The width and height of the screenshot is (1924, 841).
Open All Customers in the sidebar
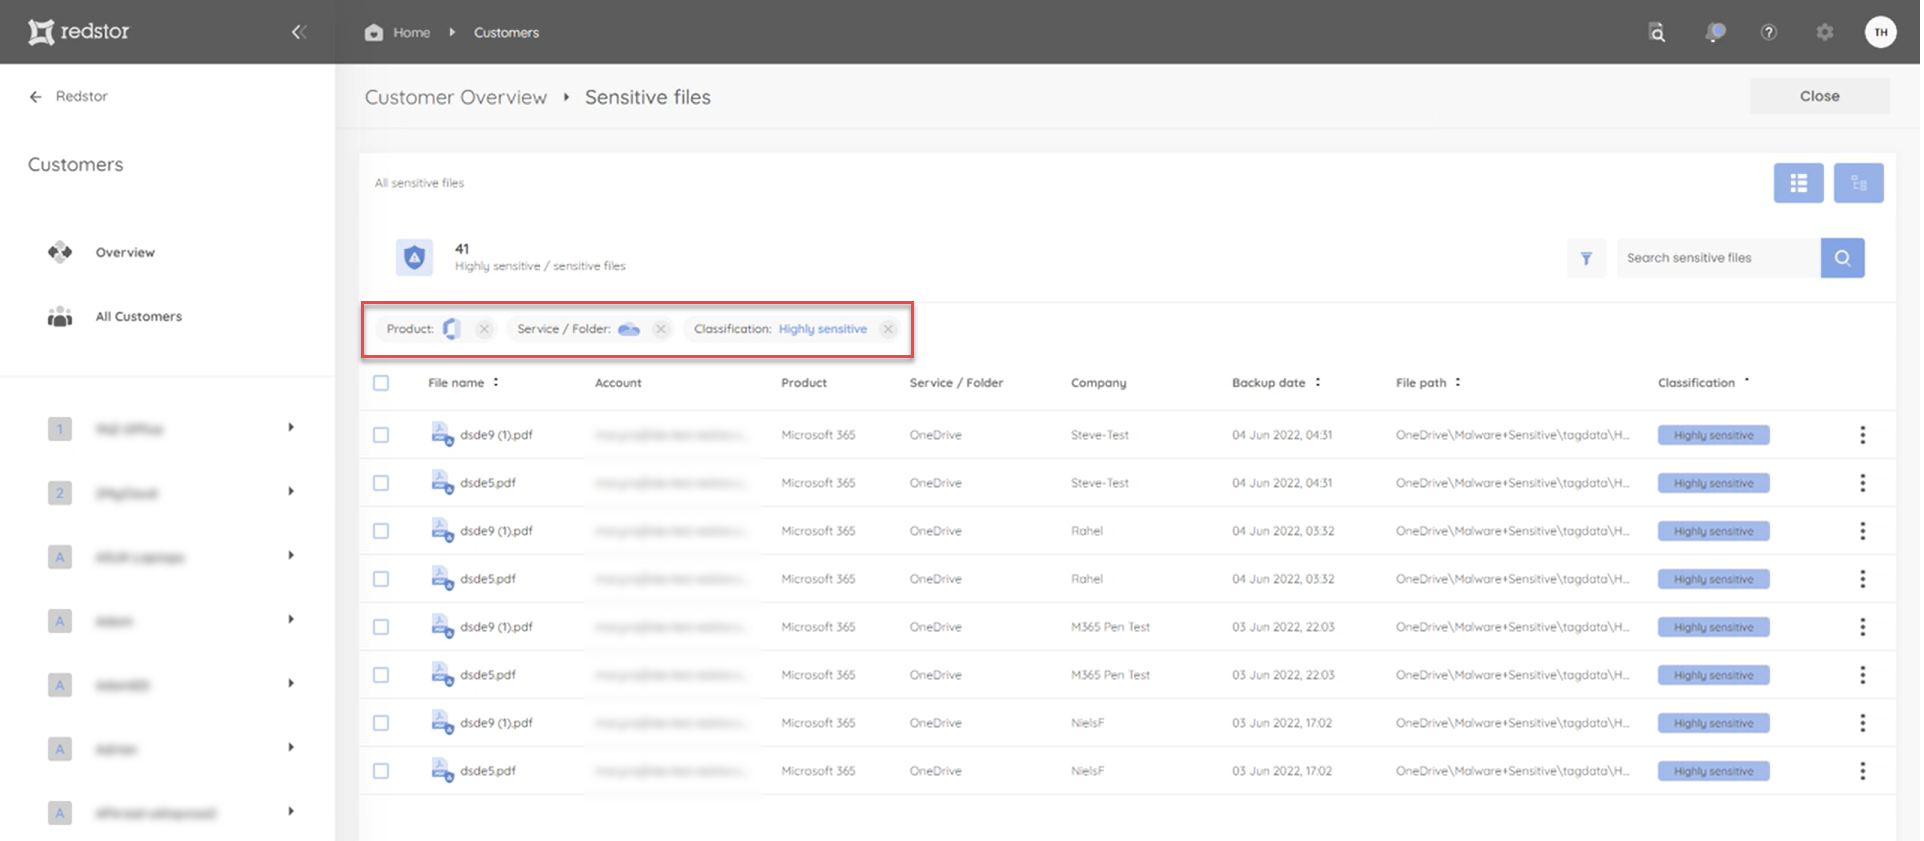(138, 317)
